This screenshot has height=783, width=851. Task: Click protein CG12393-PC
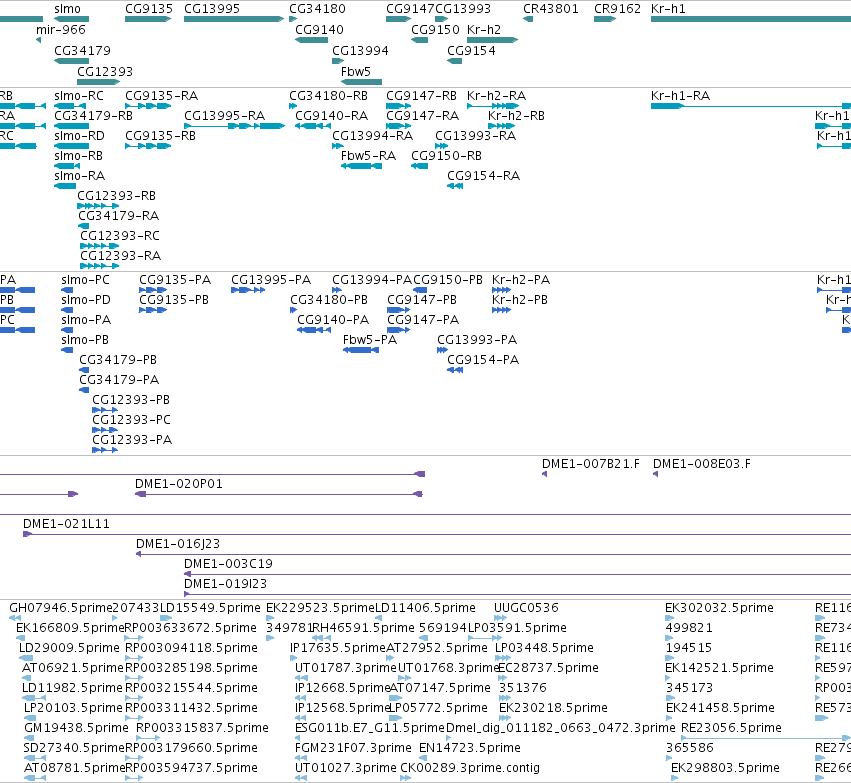point(131,419)
